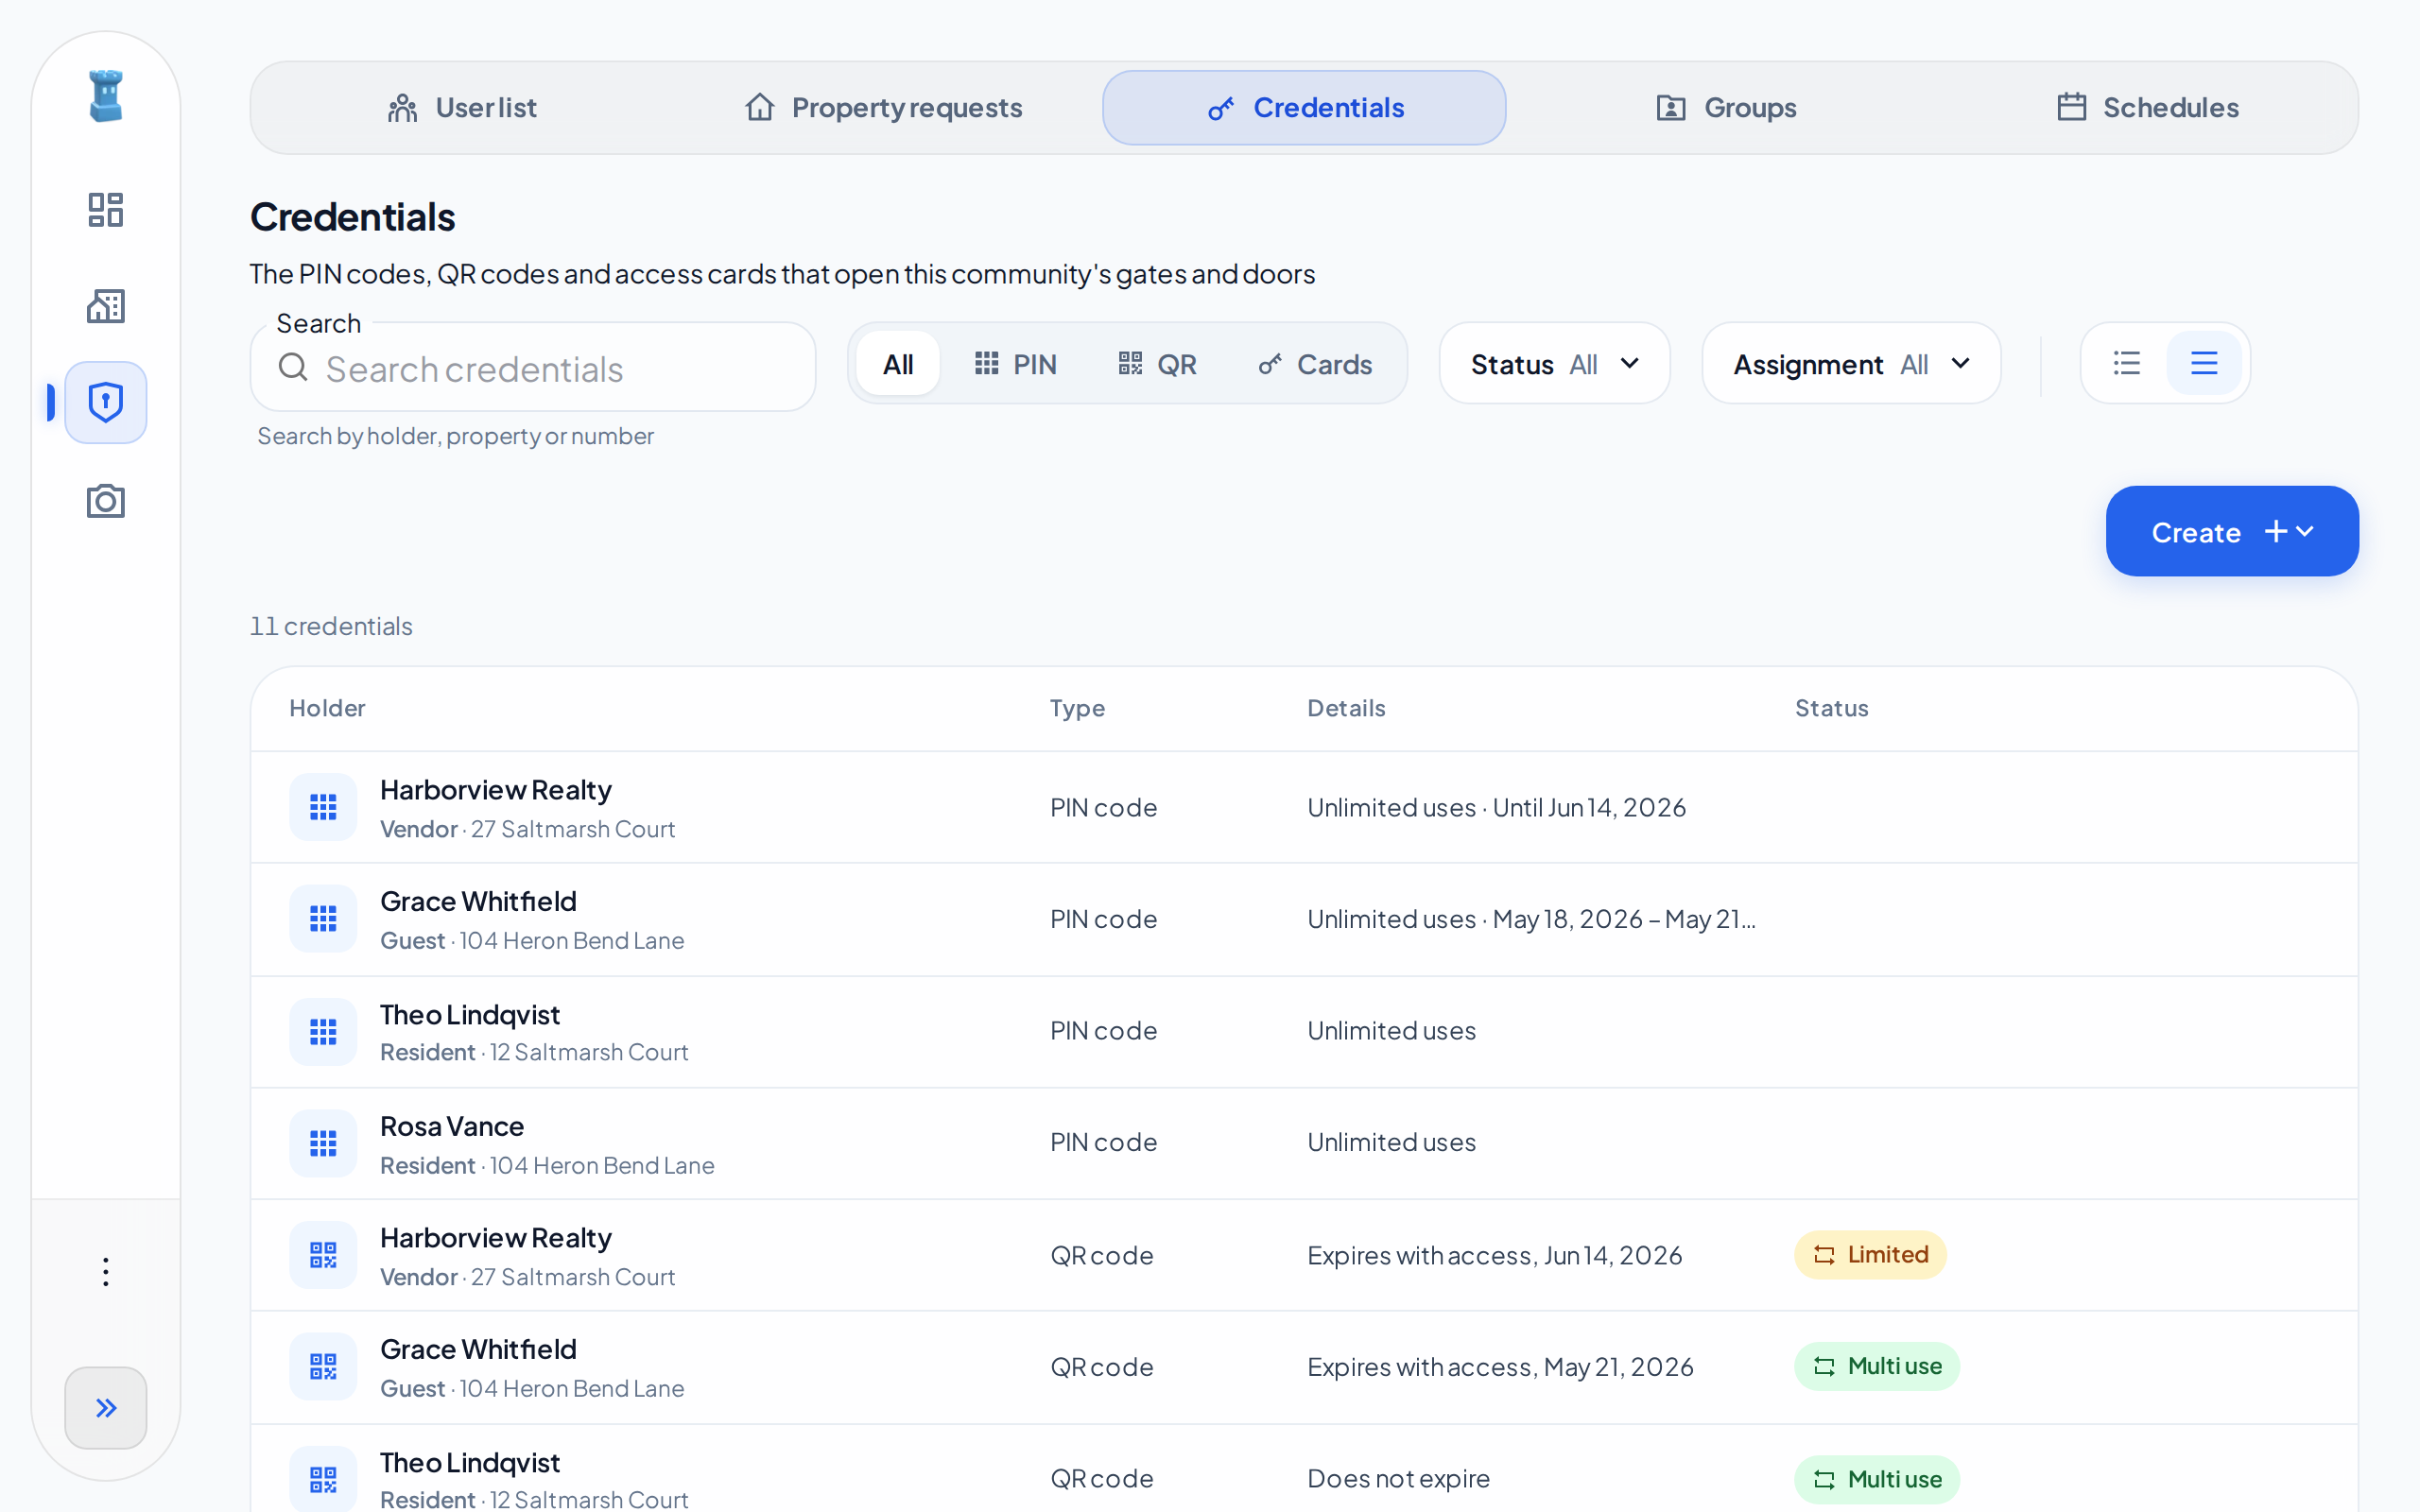Select the All type filter

[898, 364]
